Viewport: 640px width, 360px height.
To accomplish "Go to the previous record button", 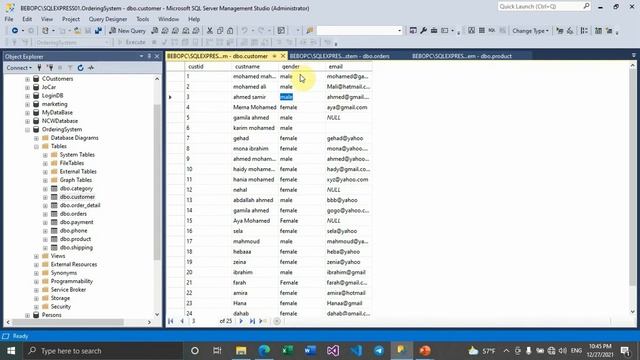I will (x=182, y=321).
